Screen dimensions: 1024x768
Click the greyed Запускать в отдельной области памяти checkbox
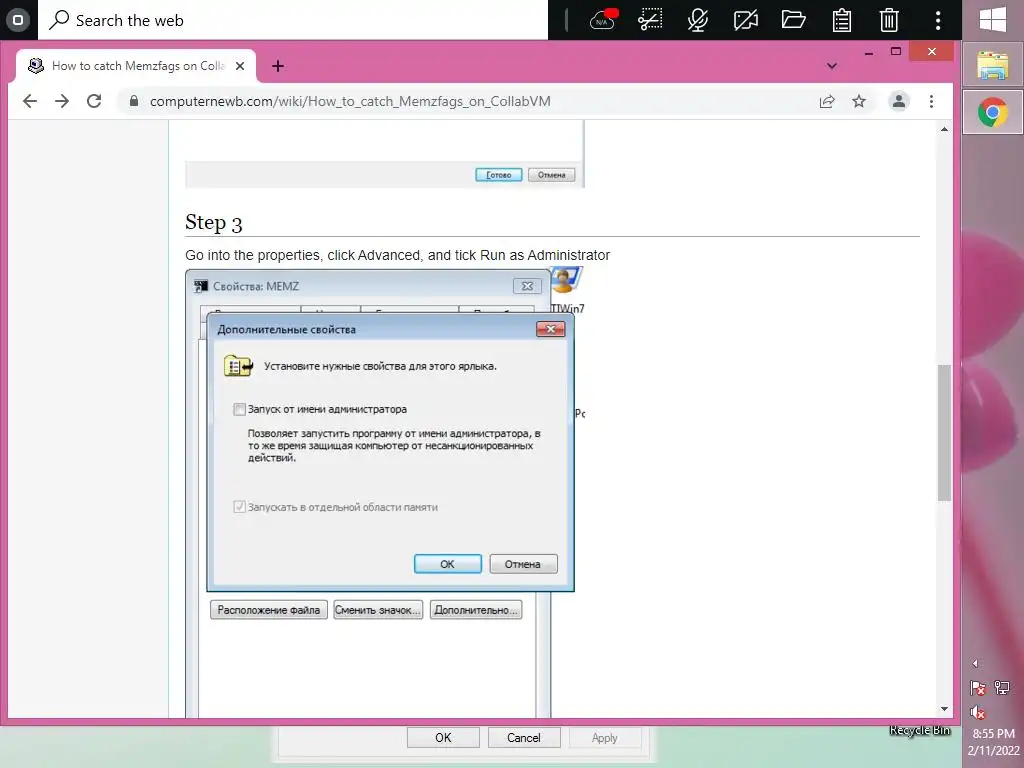point(239,507)
